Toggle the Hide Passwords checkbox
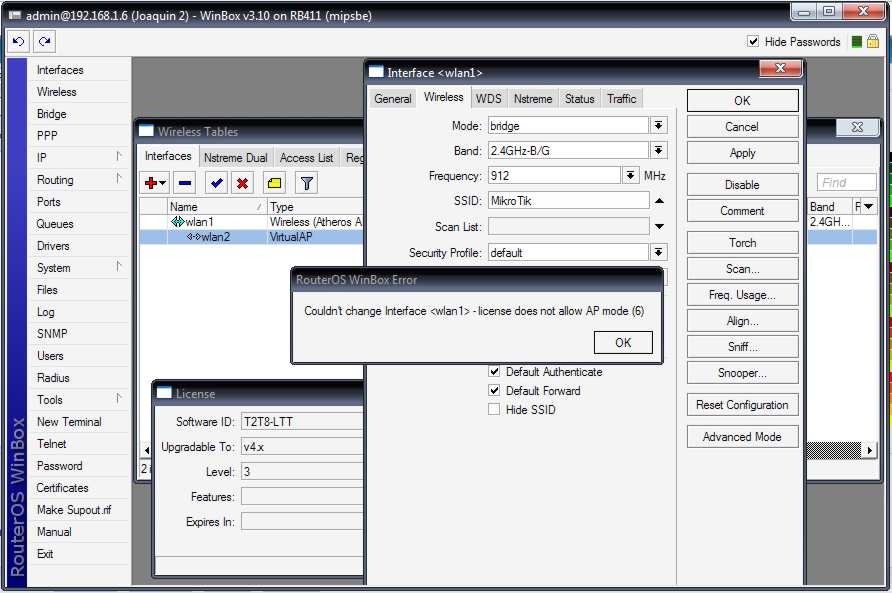Viewport: 892px width, 593px height. point(753,42)
